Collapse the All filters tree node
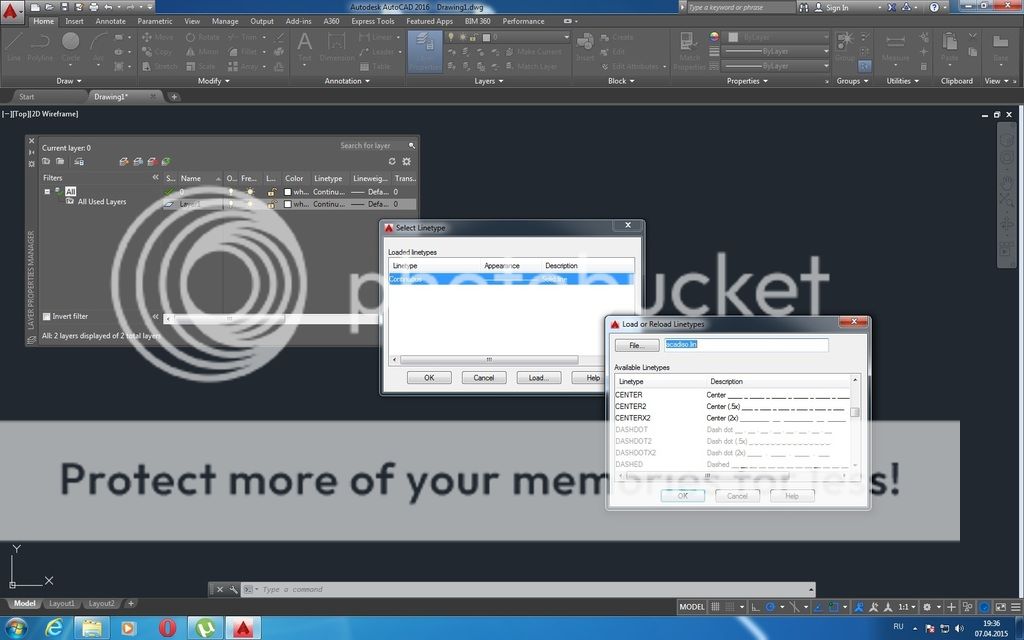Screen dimensions: 1024x640 pyautogui.click(x=47, y=191)
